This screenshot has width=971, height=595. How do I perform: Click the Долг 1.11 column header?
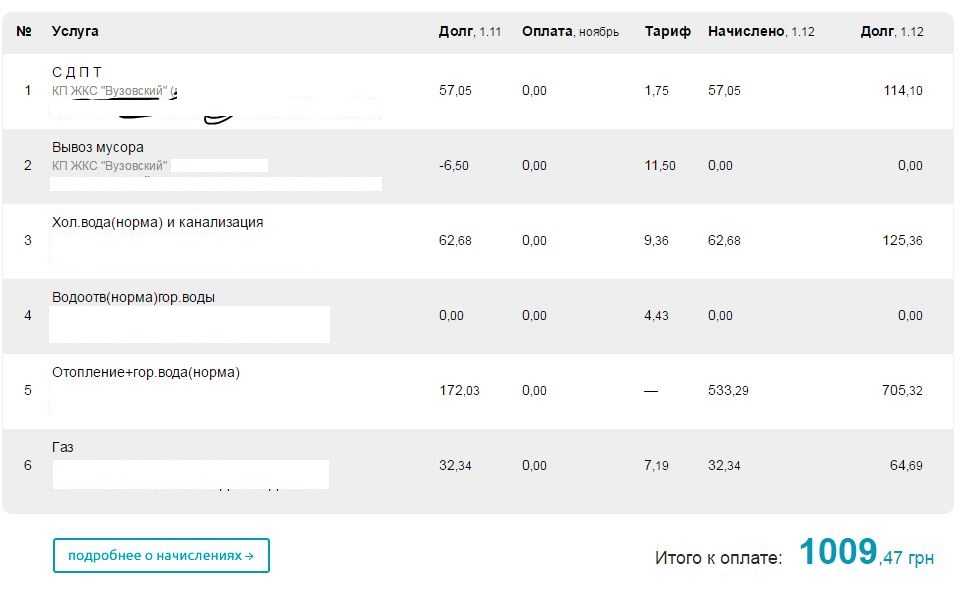click(470, 32)
